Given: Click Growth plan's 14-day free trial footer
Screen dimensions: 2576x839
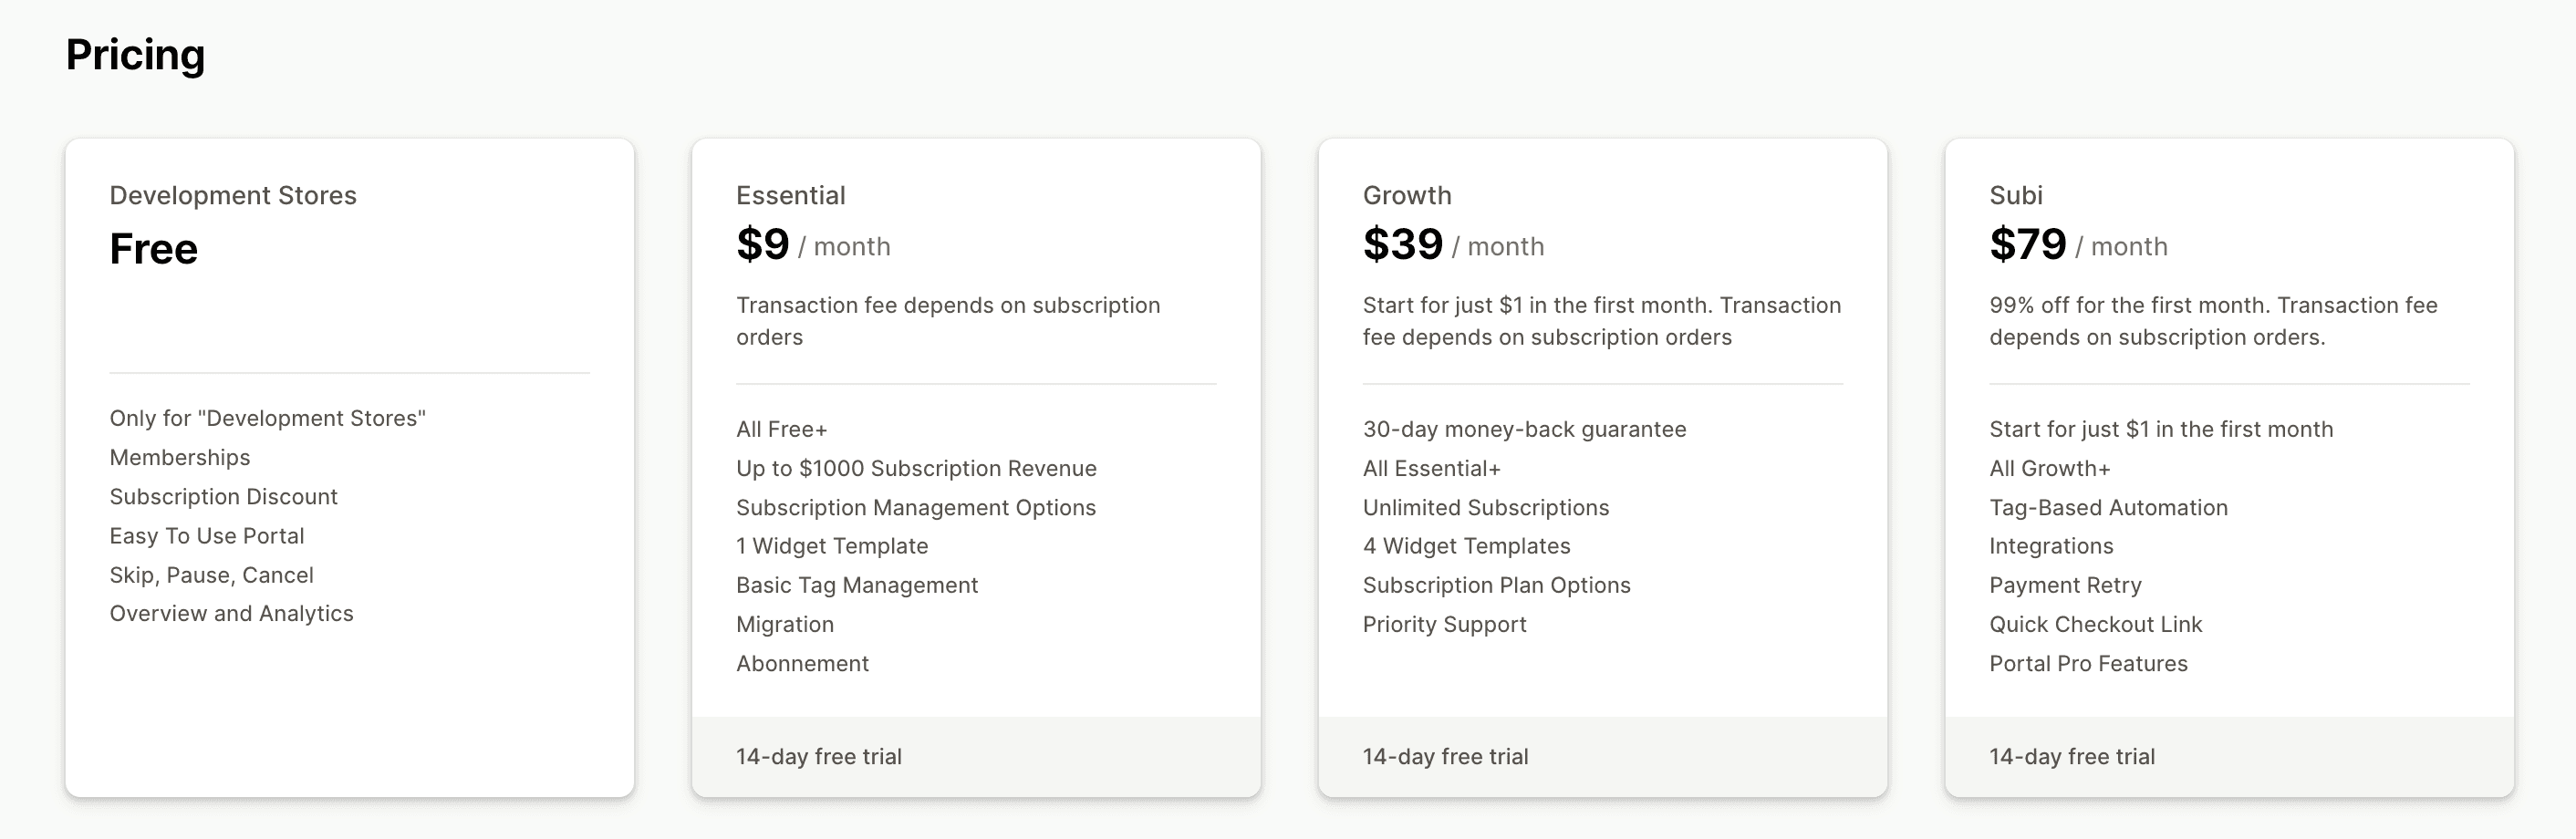Looking at the screenshot, I should coord(1602,756).
